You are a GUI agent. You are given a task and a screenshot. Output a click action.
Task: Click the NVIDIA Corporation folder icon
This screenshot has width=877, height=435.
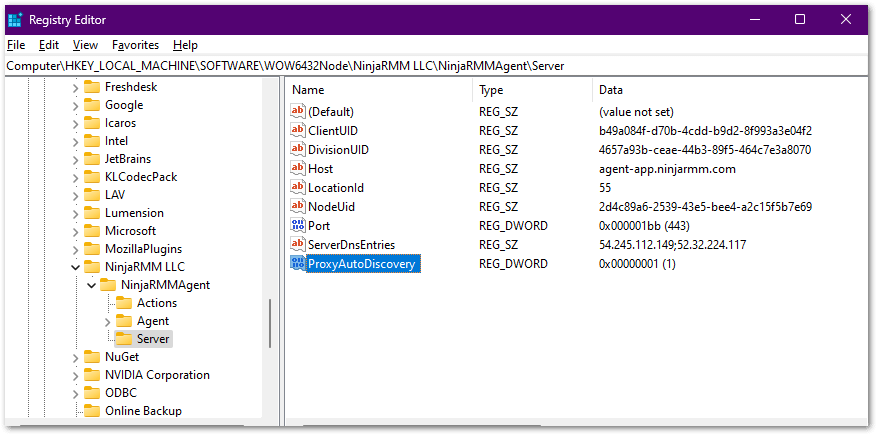coord(92,376)
